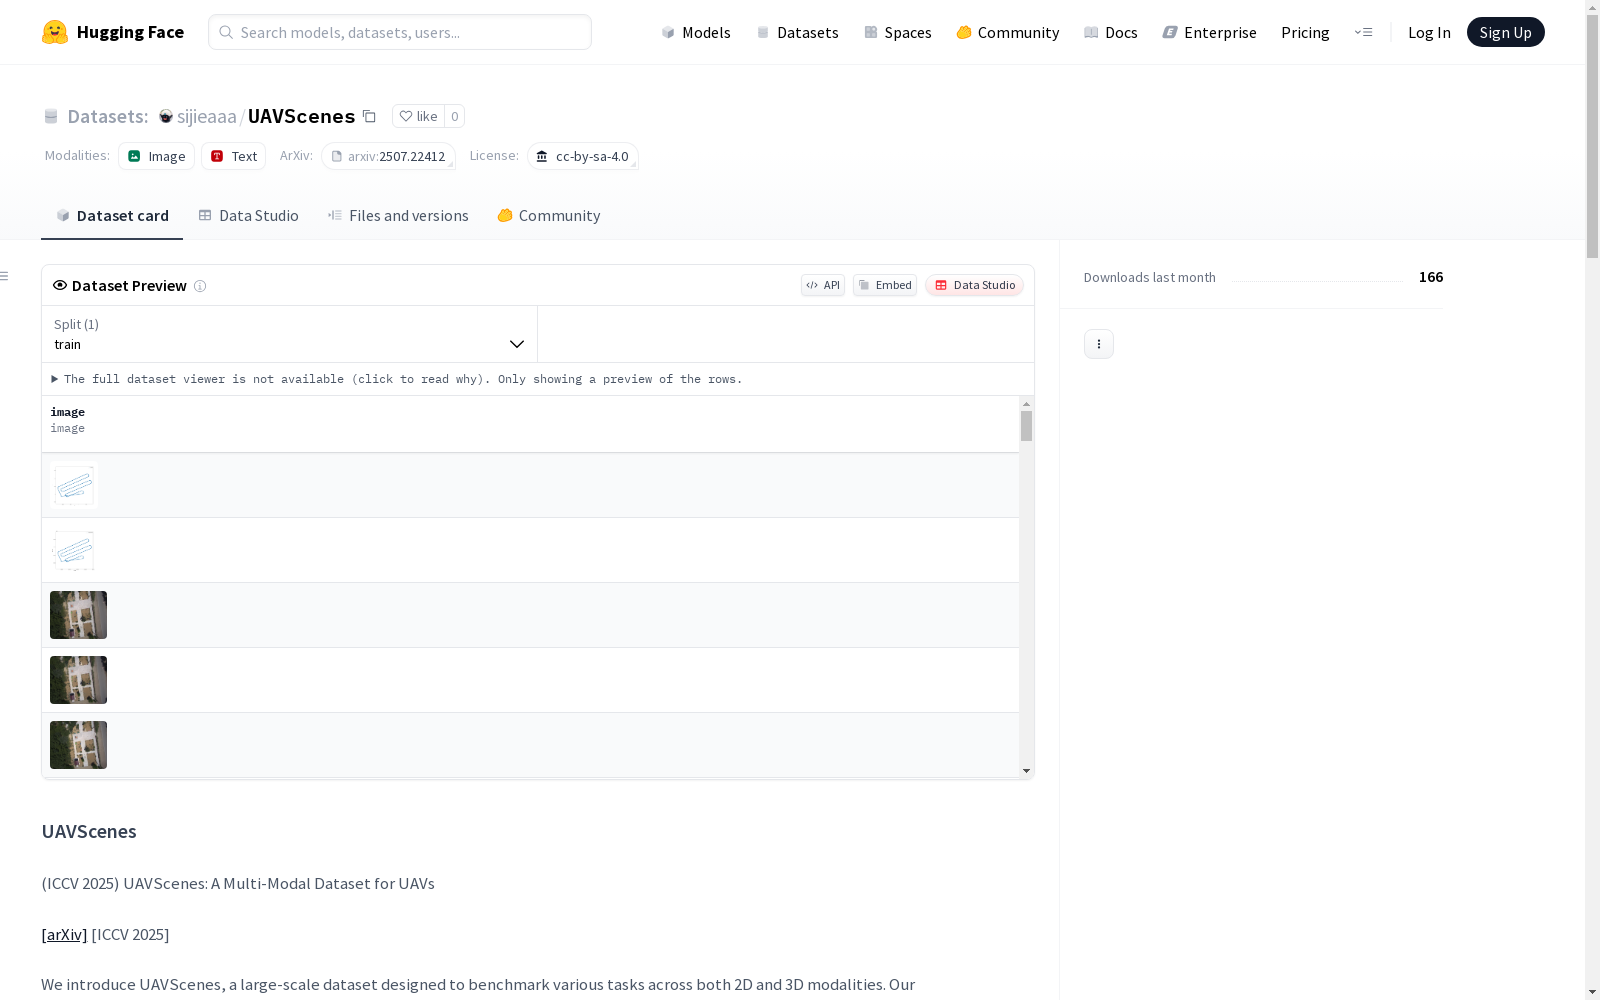
Task: Open the [arXiv] link in description
Action: pos(64,934)
